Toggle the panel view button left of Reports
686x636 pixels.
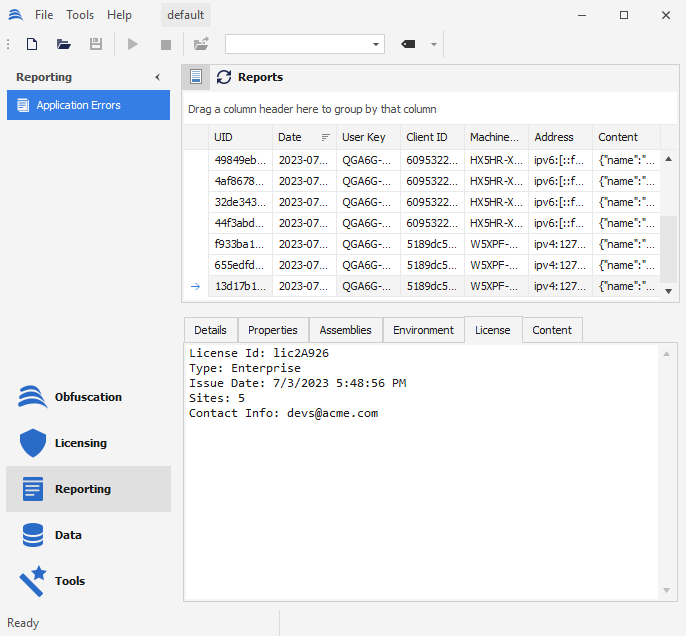click(x=196, y=77)
